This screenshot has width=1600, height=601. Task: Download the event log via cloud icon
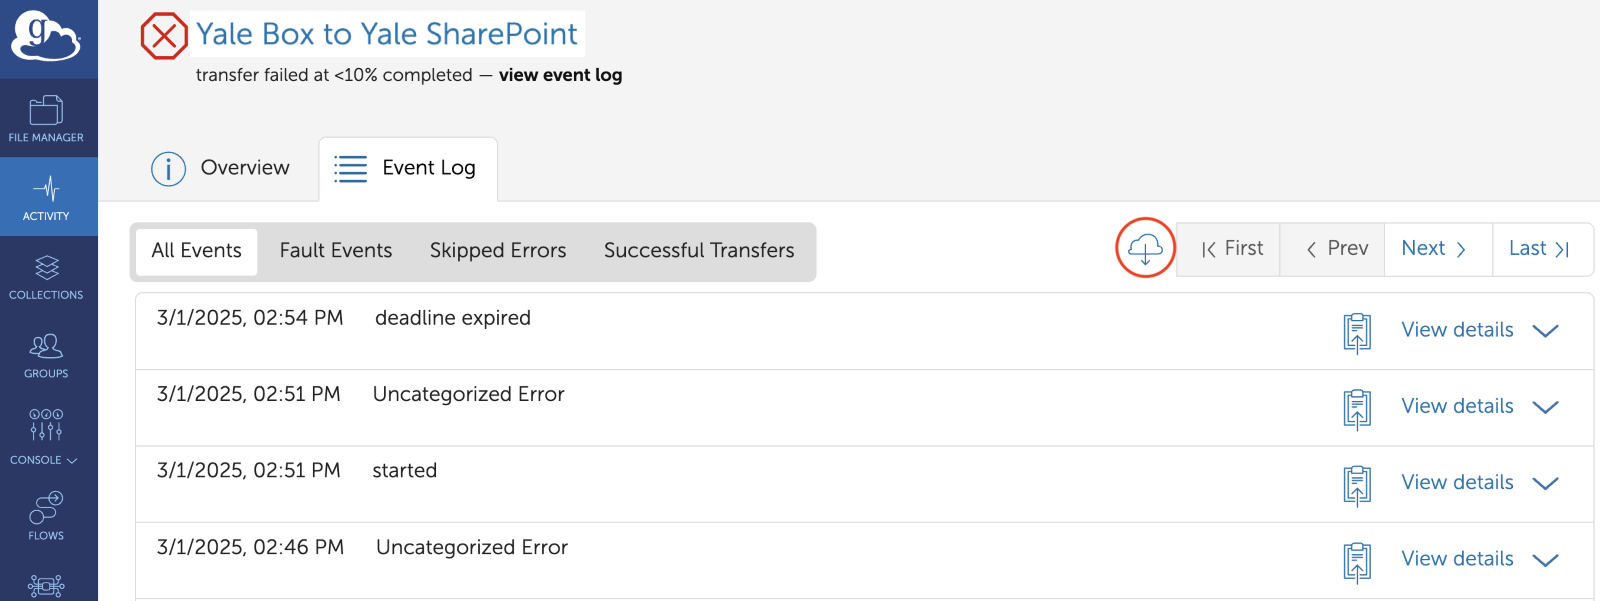coord(1145,248)
